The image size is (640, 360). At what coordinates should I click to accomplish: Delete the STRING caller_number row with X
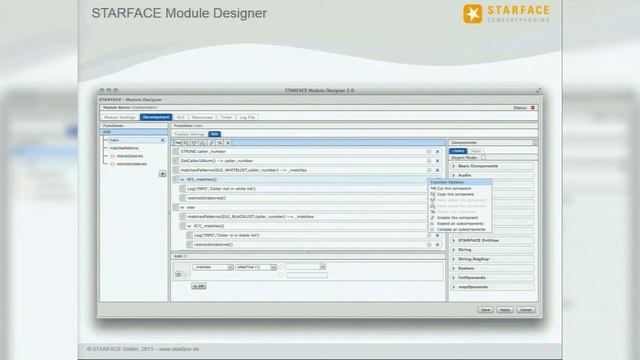(x=438, y=151)
